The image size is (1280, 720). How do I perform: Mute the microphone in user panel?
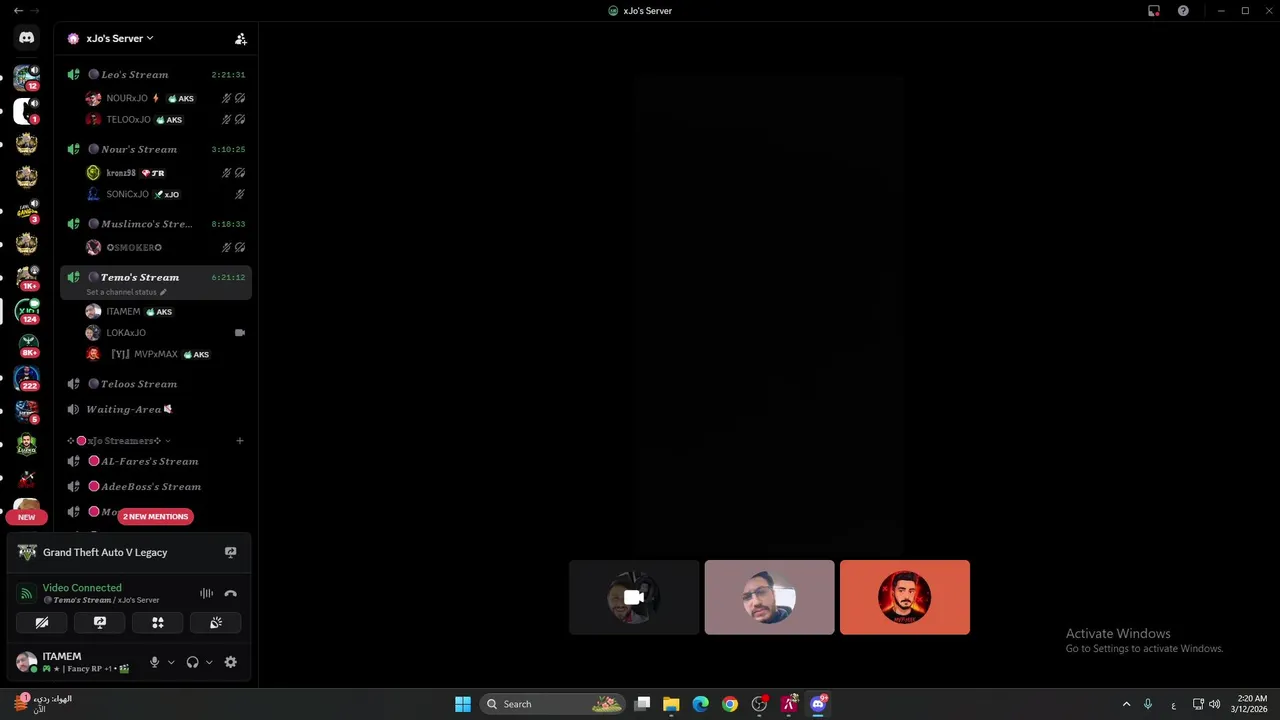(154, 662)
